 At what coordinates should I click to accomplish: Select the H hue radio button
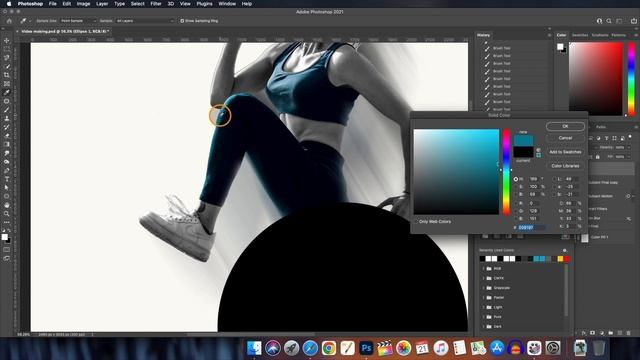coord(516,179)
